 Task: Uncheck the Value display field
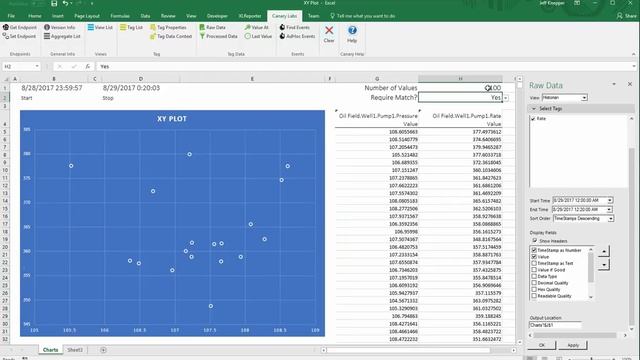[534, 257]
